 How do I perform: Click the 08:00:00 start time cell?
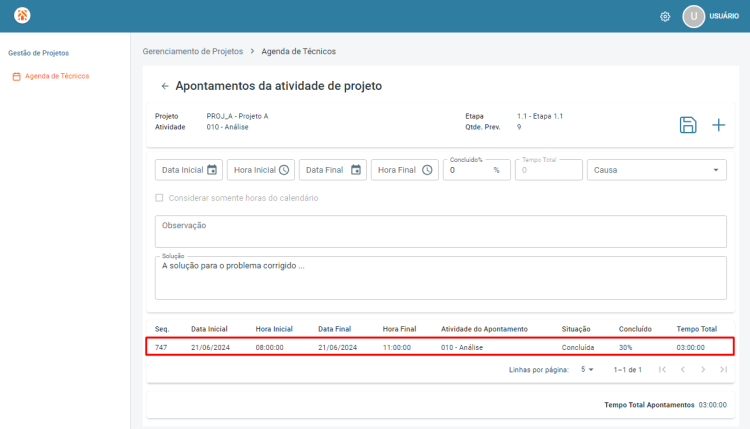coord(269,348)
